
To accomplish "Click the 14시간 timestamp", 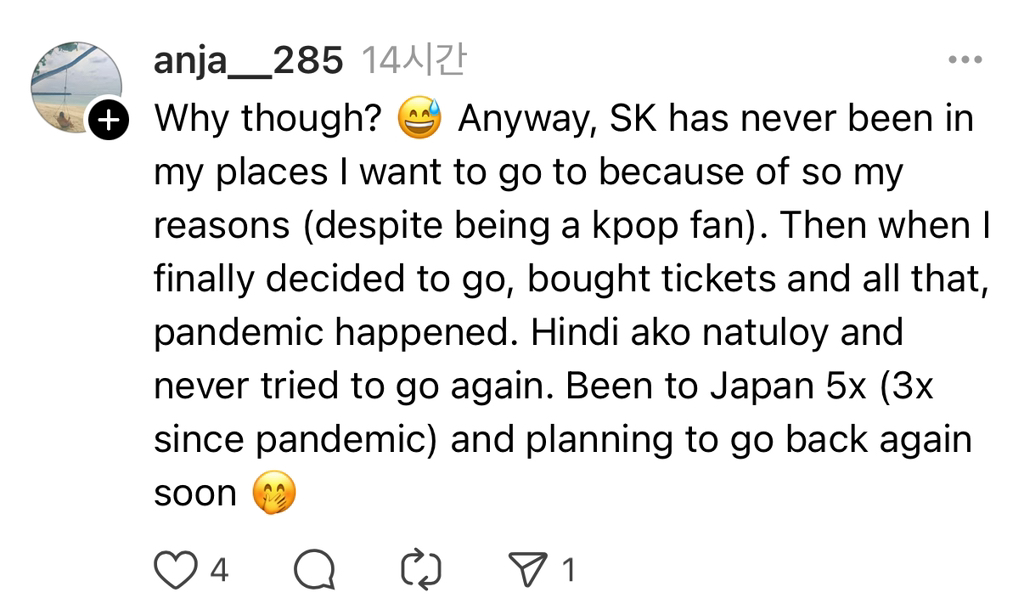I will point(412,62).
